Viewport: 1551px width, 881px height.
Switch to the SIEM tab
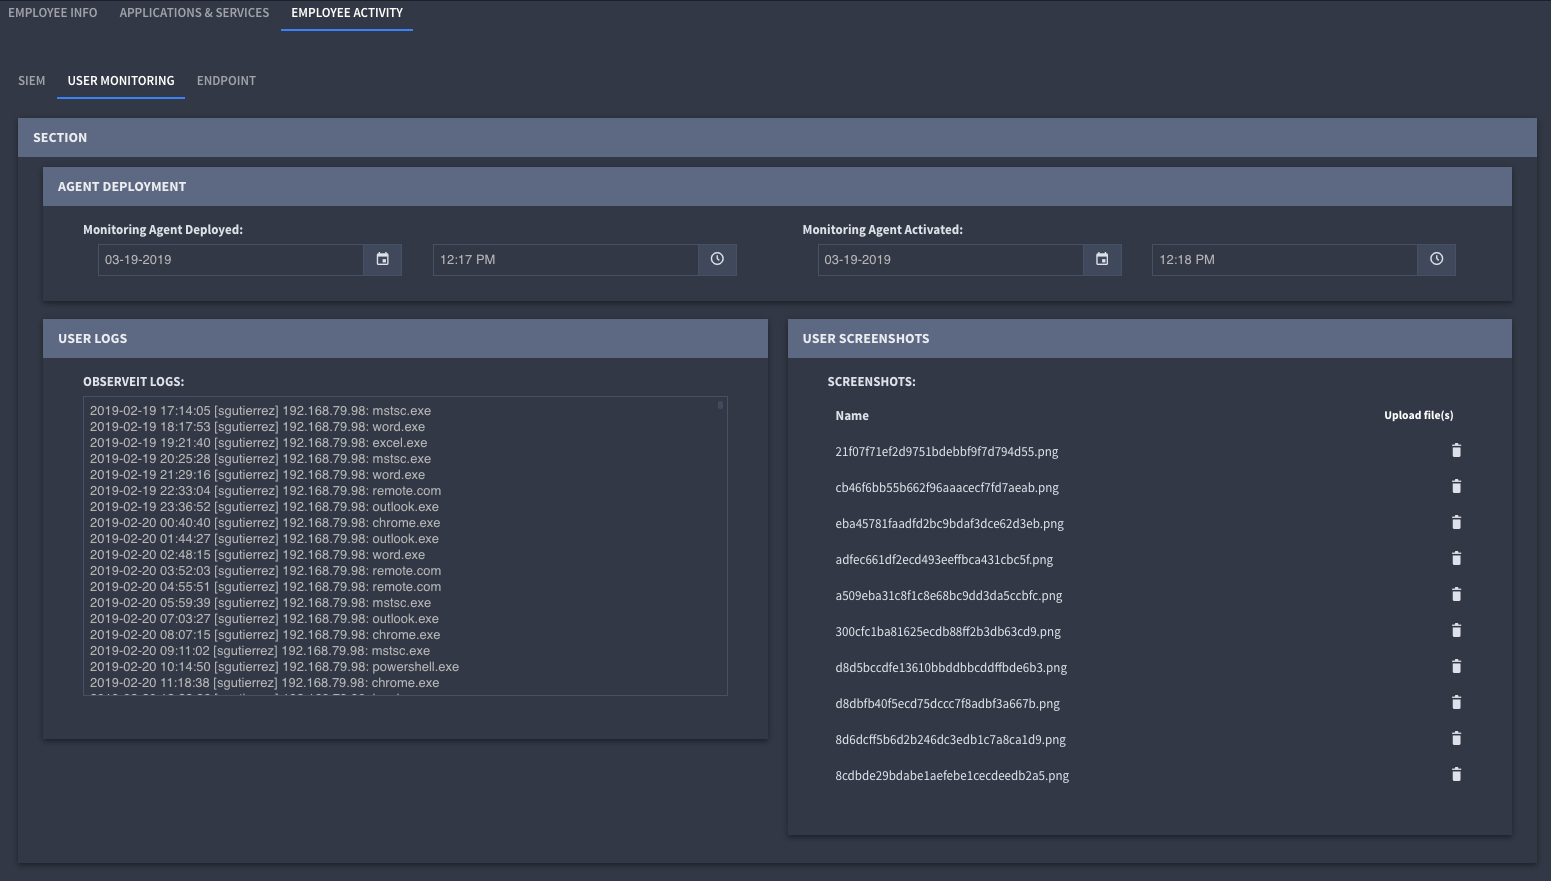(x=31, y=80)
